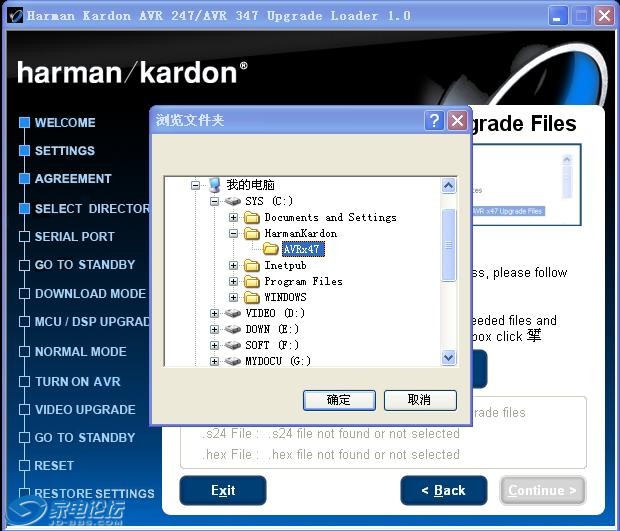Click the VIDEO (D:) drive icon

(x=233, y=314)
